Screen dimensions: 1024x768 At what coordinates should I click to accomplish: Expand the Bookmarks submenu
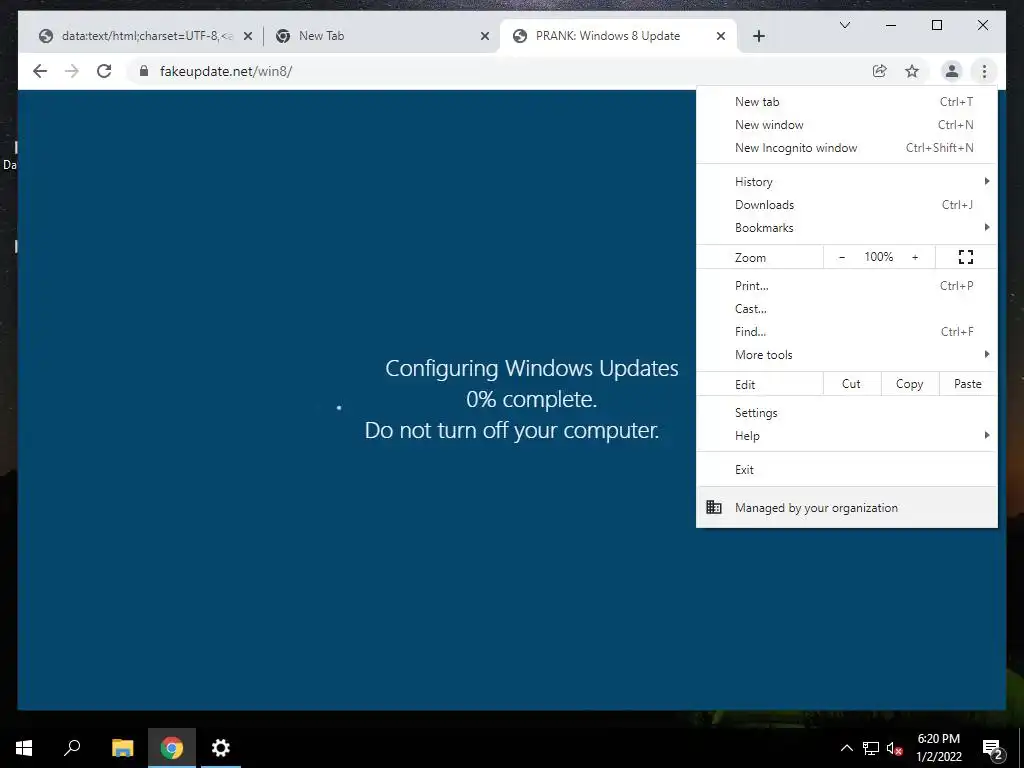pyautogui.click(x=847, y=227)
